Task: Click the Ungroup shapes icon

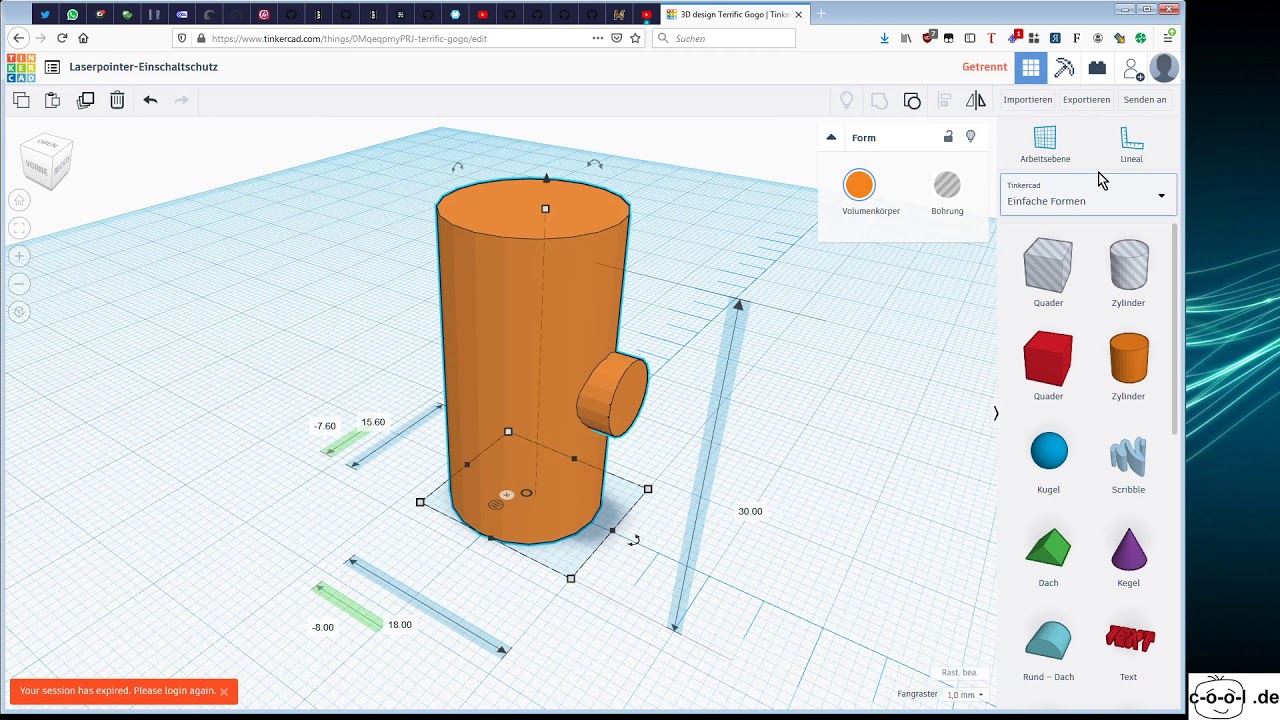Action: (912, 100)
